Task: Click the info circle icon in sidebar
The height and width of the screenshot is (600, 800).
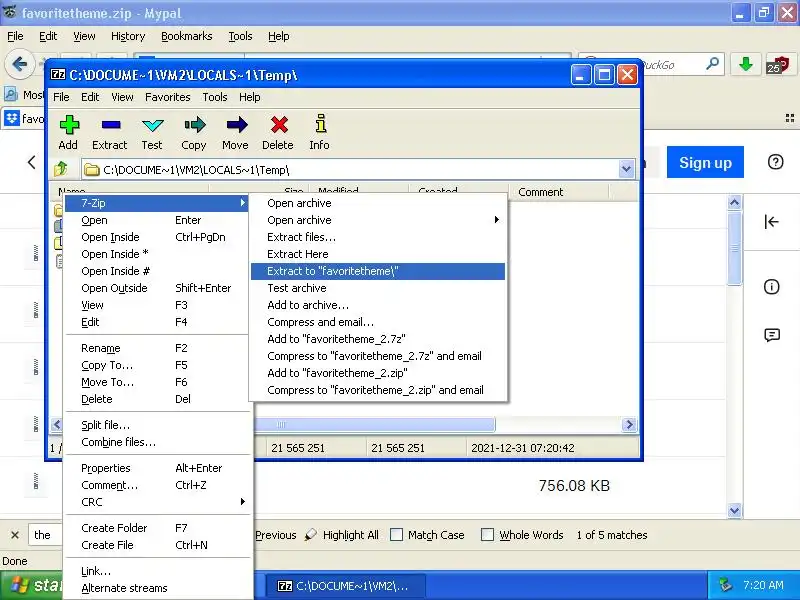Action: (771, 287)
